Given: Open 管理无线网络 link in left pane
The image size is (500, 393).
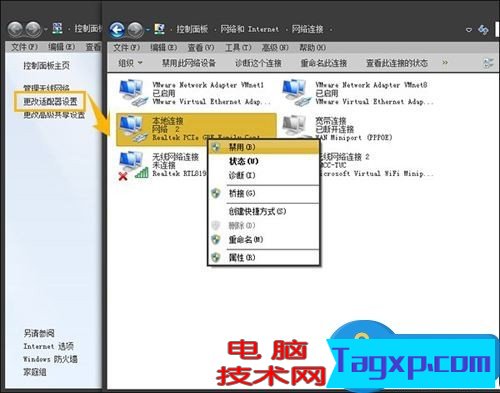Looking at the screenshot, I should 46,88.
